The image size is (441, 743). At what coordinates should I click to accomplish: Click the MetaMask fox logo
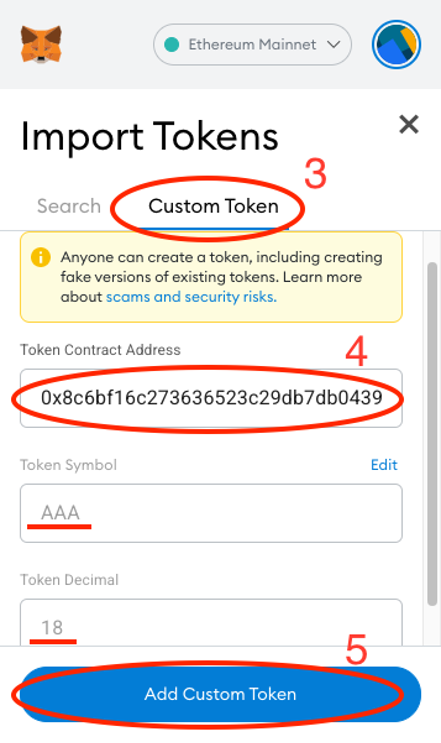click(41, 44)
